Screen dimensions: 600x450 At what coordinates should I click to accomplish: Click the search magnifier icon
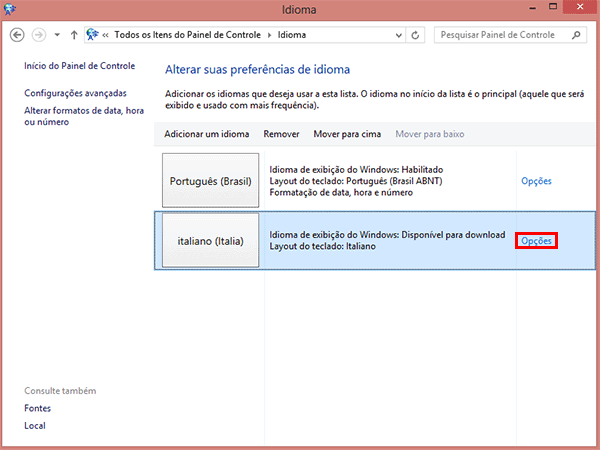point(576,35)
